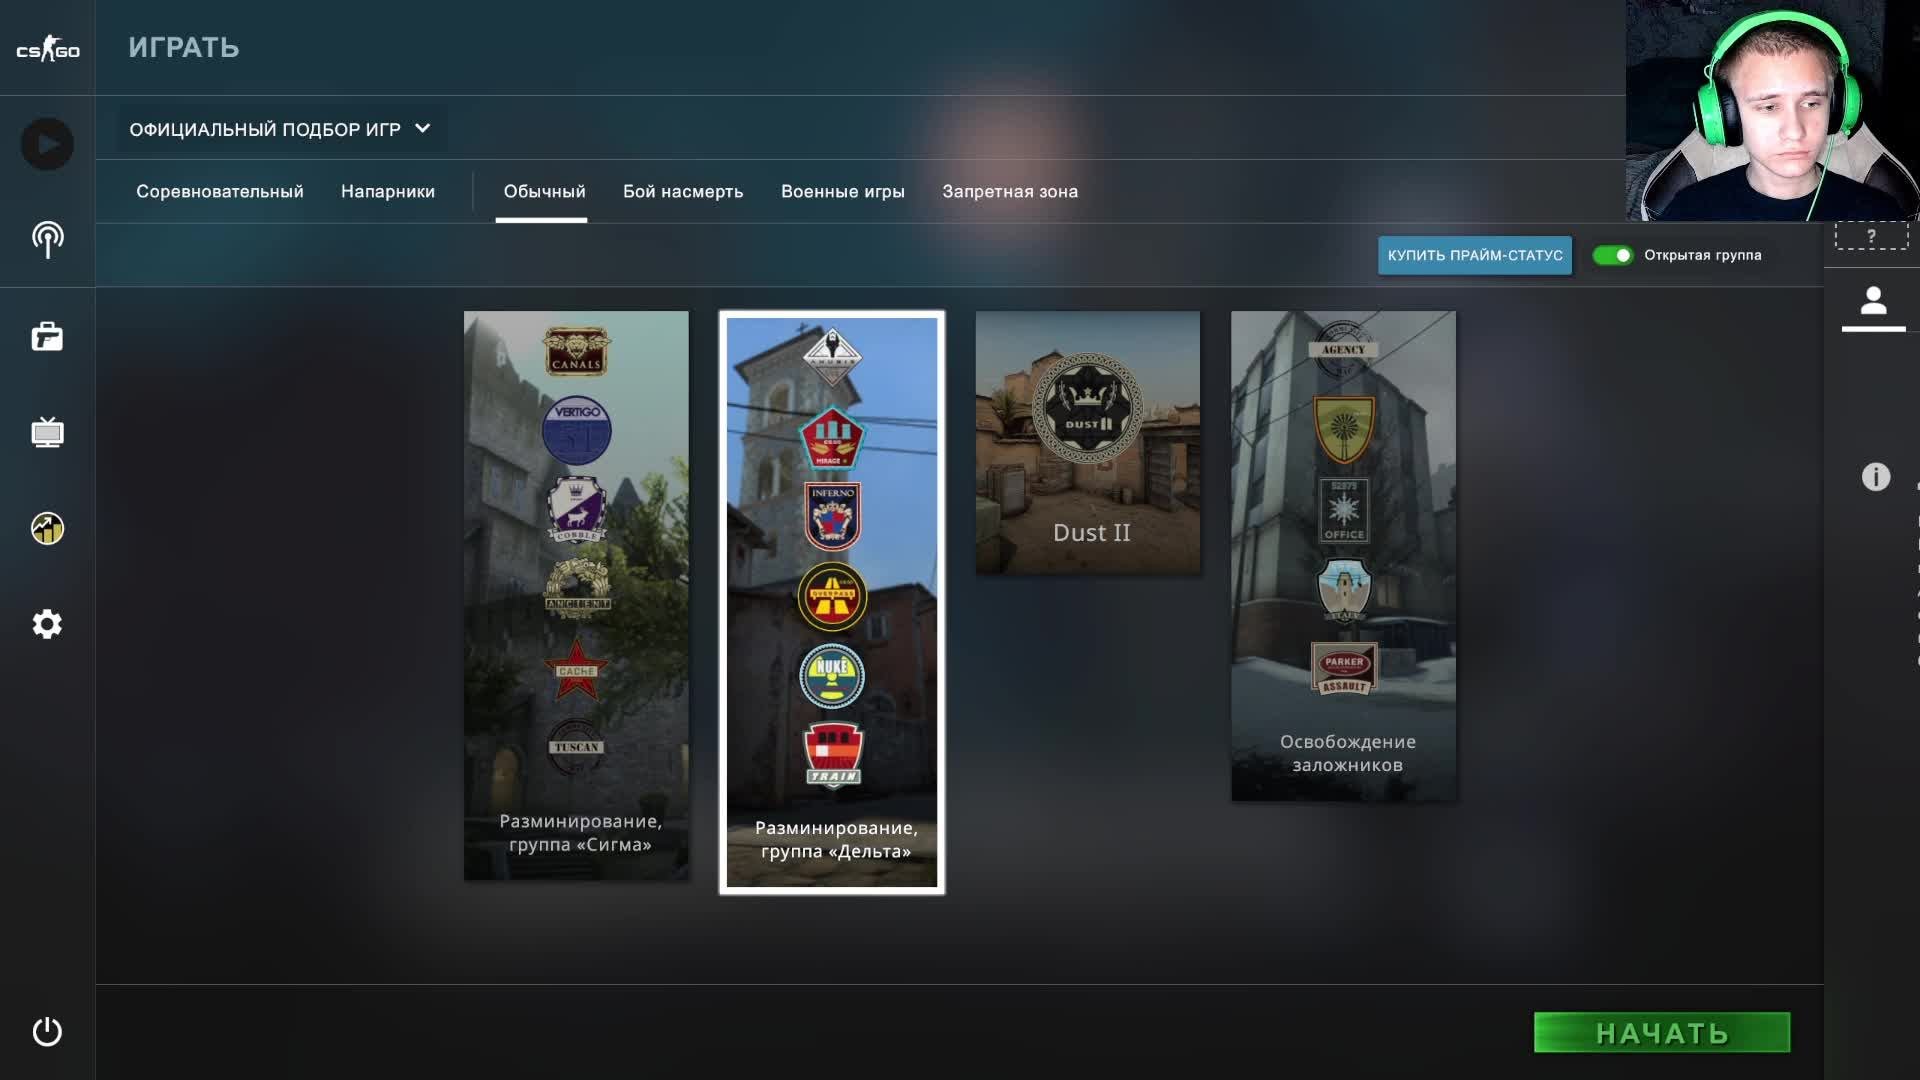Viewport: 1920px width, 1080px height.
Task: Click the friends profile silhouette icon
Action: coord(1873,301)
